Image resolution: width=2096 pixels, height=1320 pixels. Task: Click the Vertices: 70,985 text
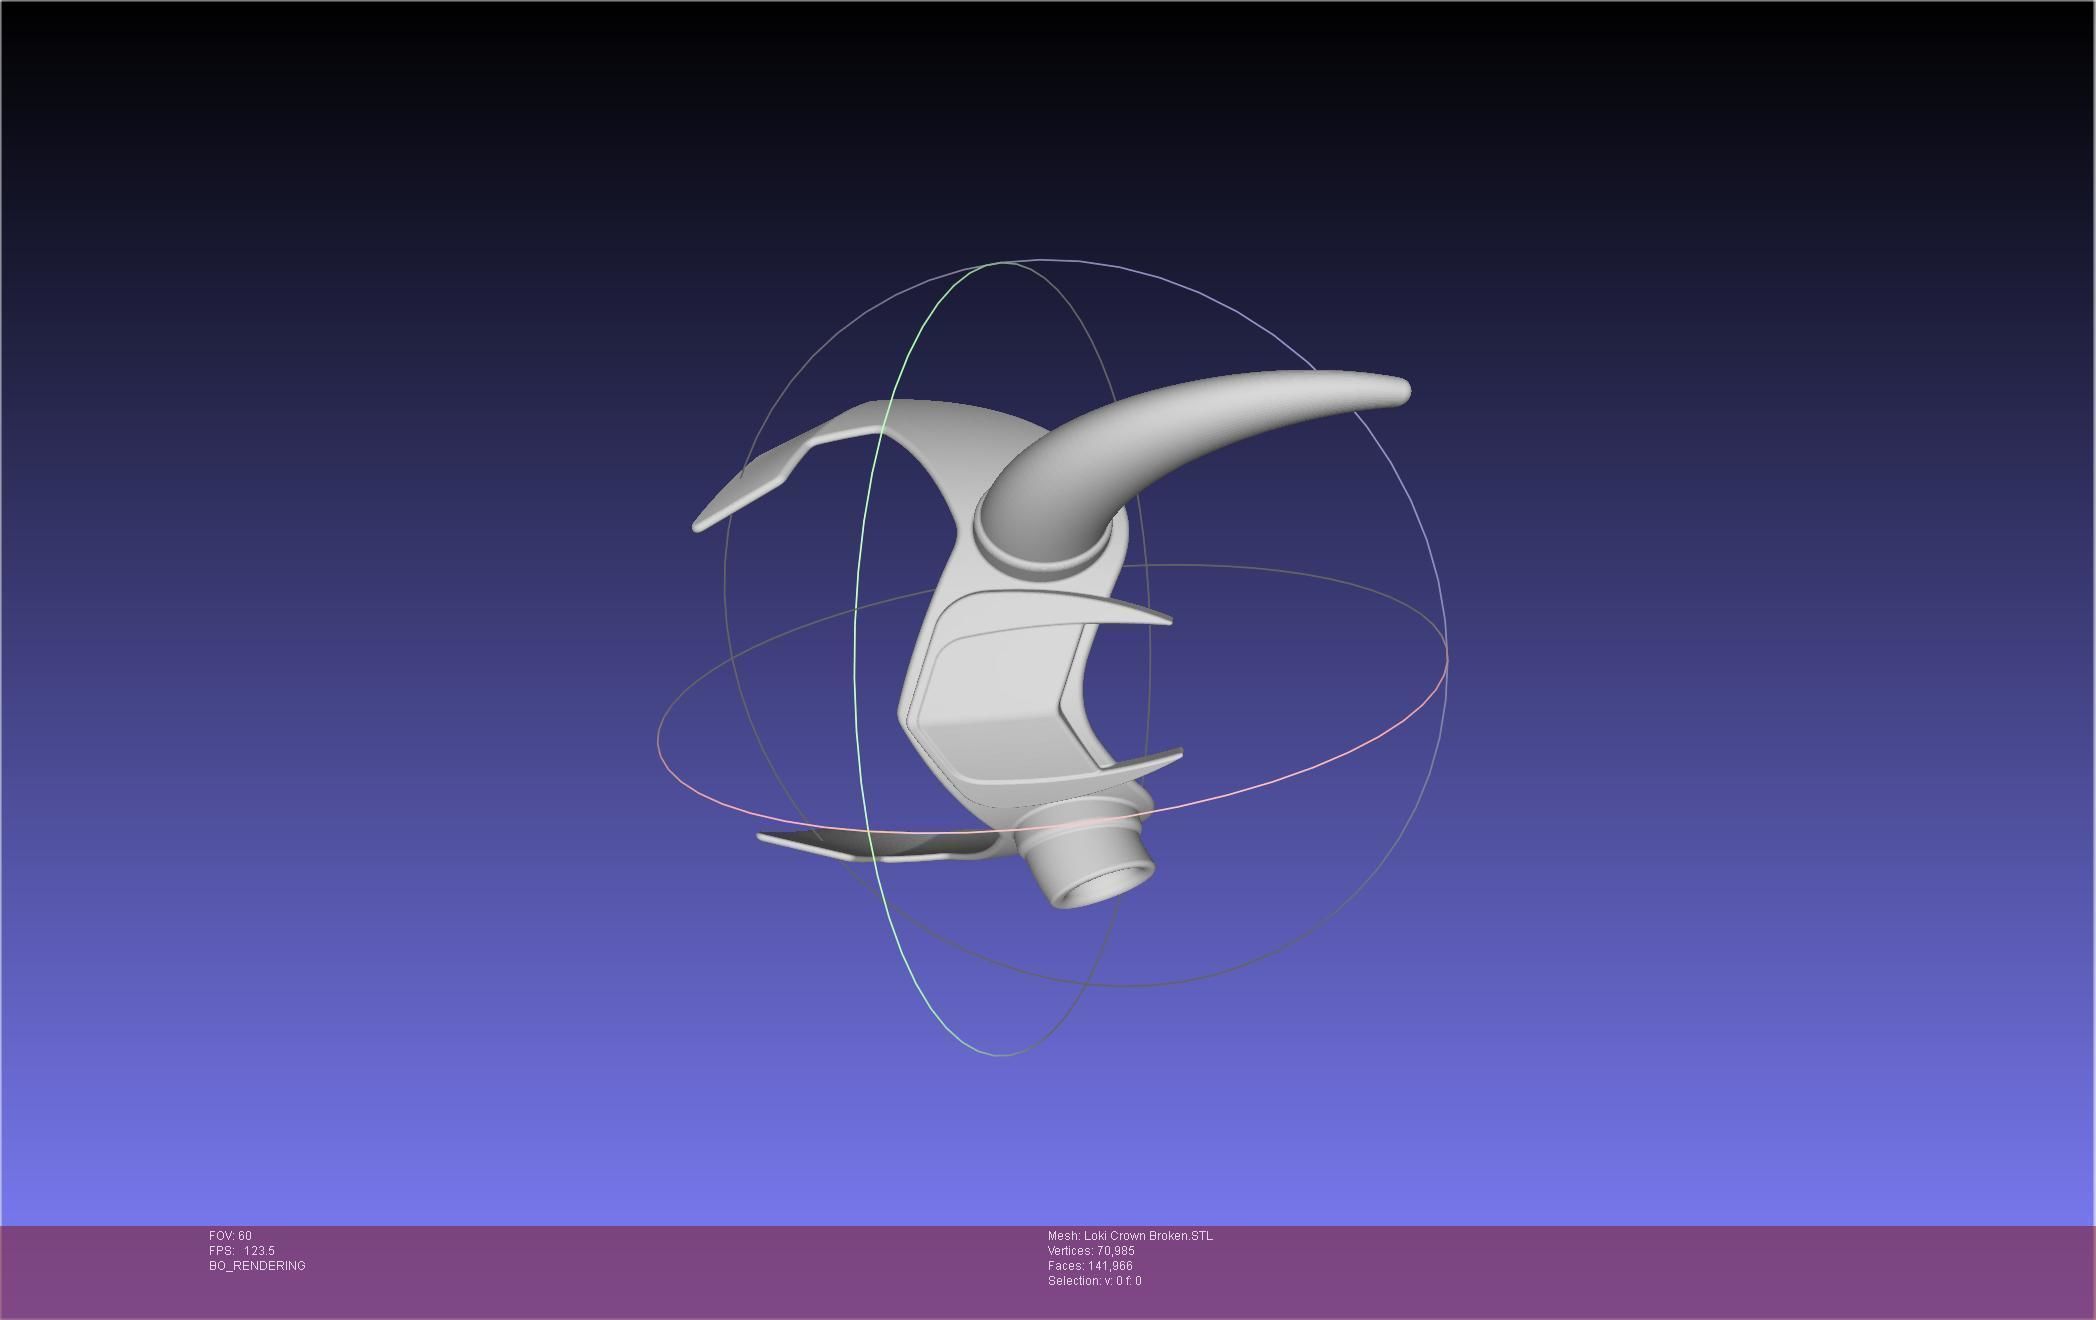click(1091, 1251)
